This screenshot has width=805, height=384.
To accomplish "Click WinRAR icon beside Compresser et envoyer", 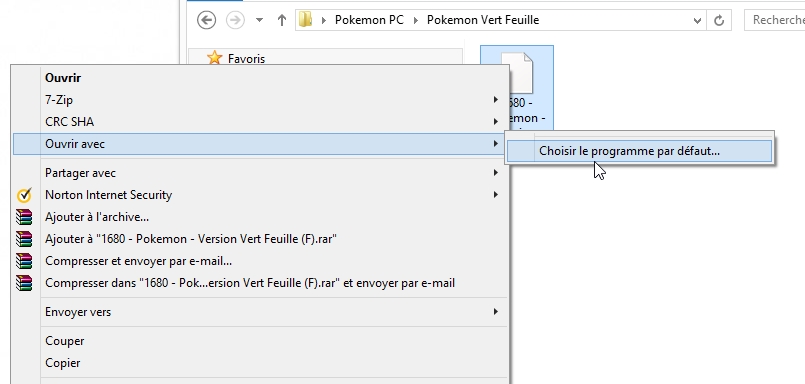I will (x=24, y=261).
